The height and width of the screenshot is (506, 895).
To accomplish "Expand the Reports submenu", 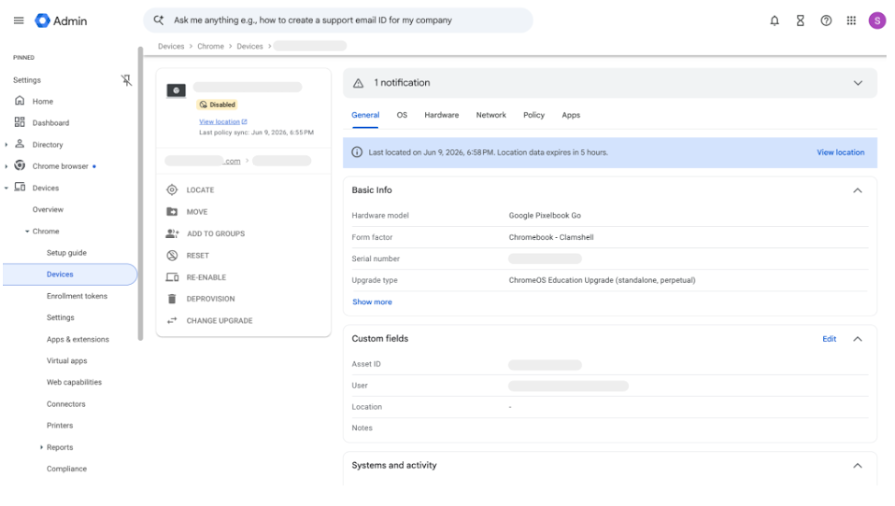I will [x=41, y=447].
